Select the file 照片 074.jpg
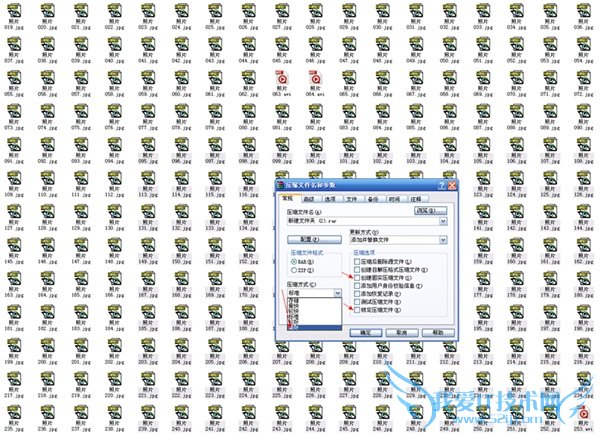The height and width of the screenshot is (434, 600). click(47, 117)
